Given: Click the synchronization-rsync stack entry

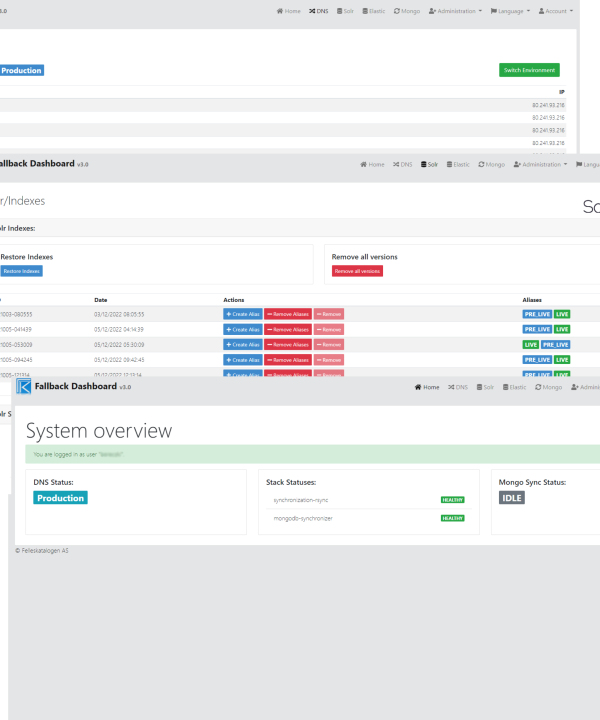Looking at the screenshot, I should click(301, 500).
